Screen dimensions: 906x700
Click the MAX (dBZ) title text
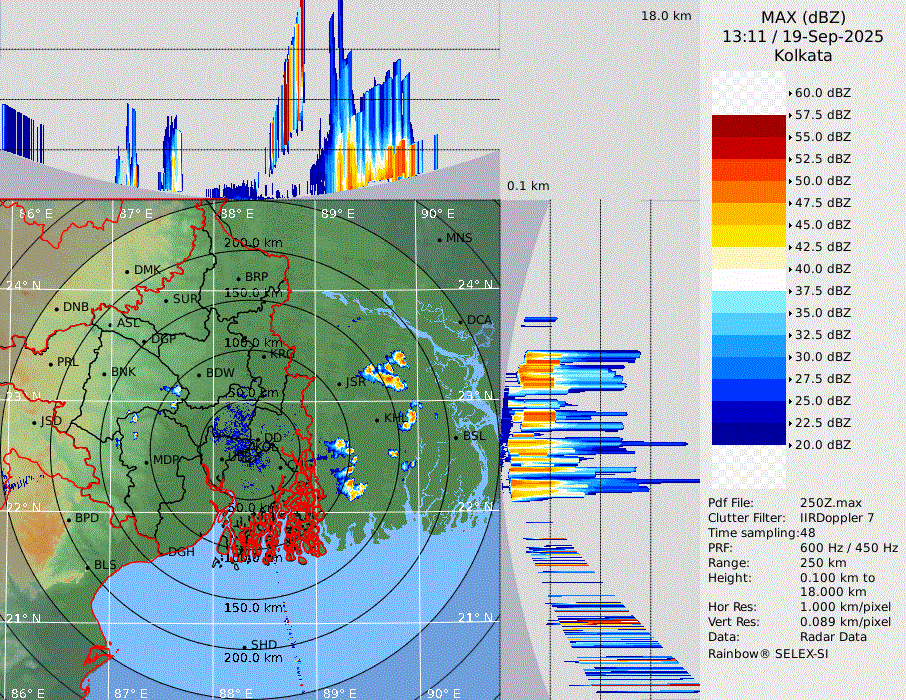(x=802, y=17)
